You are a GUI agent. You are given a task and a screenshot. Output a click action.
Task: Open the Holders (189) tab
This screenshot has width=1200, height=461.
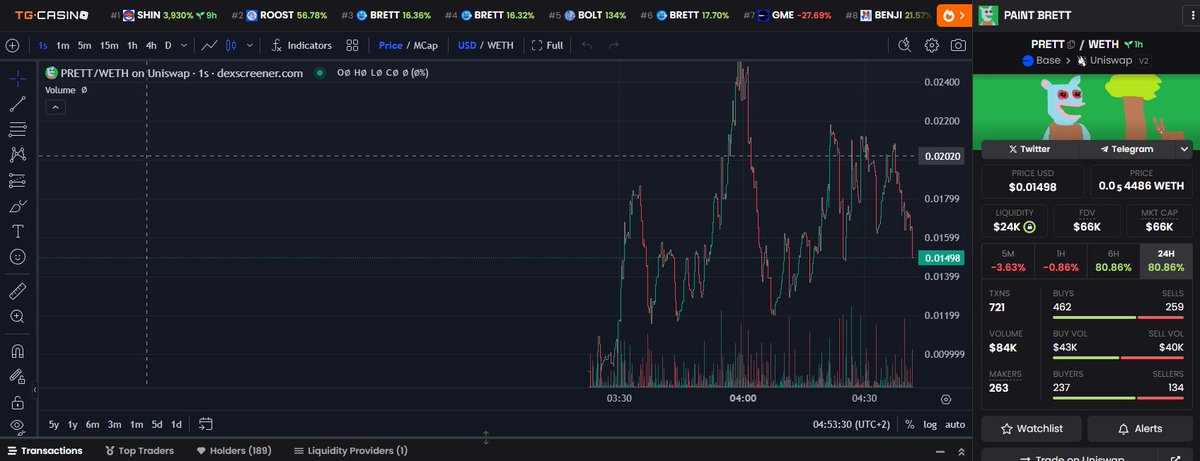pyautogui.click(x=234, y=451)
